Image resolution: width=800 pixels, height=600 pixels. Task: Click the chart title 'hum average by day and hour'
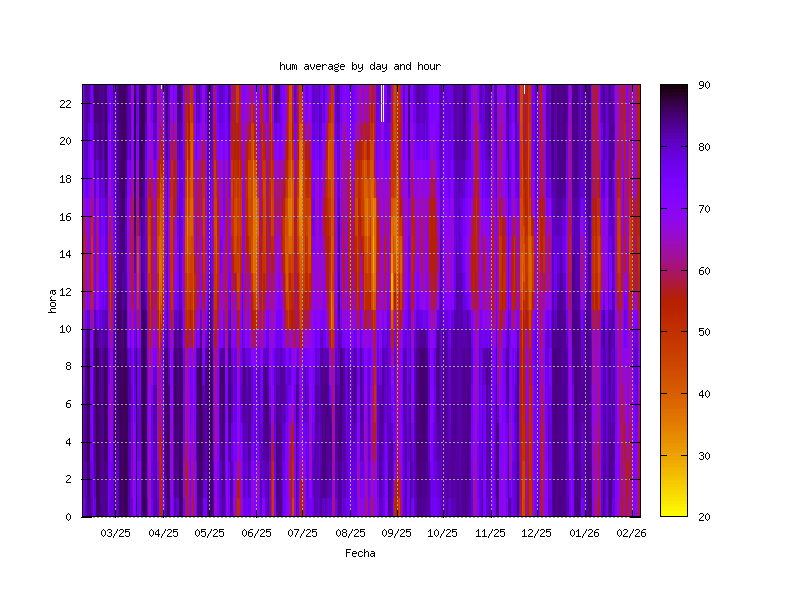[360, 66]
